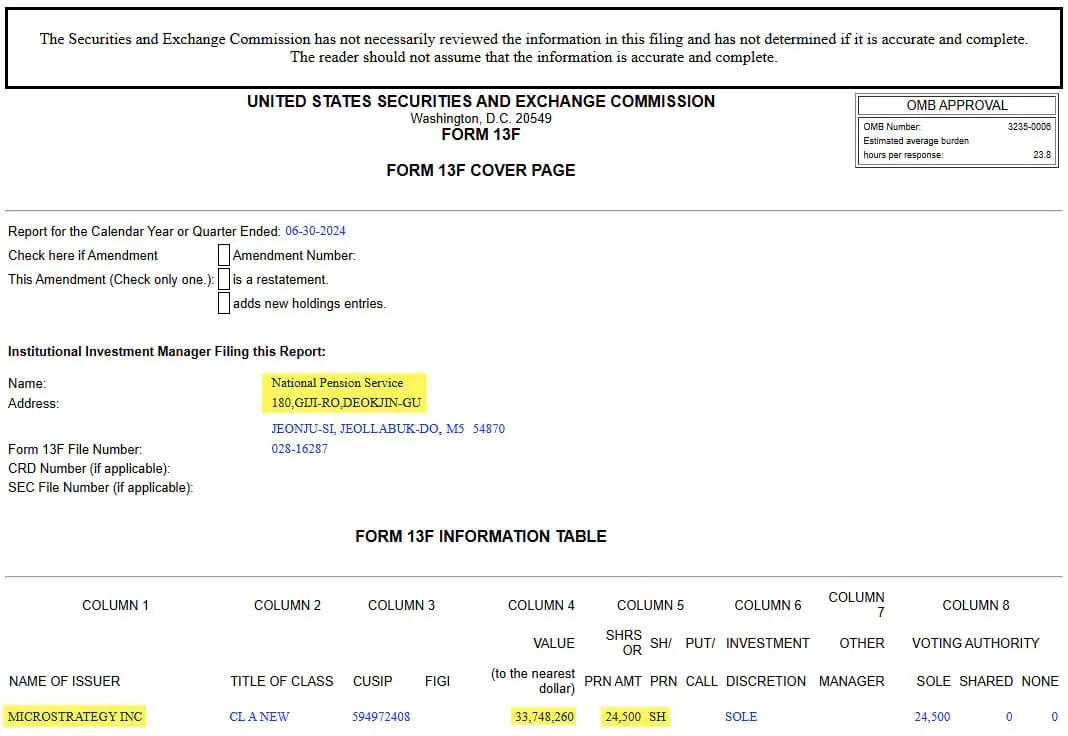
Task: Select the name 'National Pension Service'
Action: pos(337,383)
